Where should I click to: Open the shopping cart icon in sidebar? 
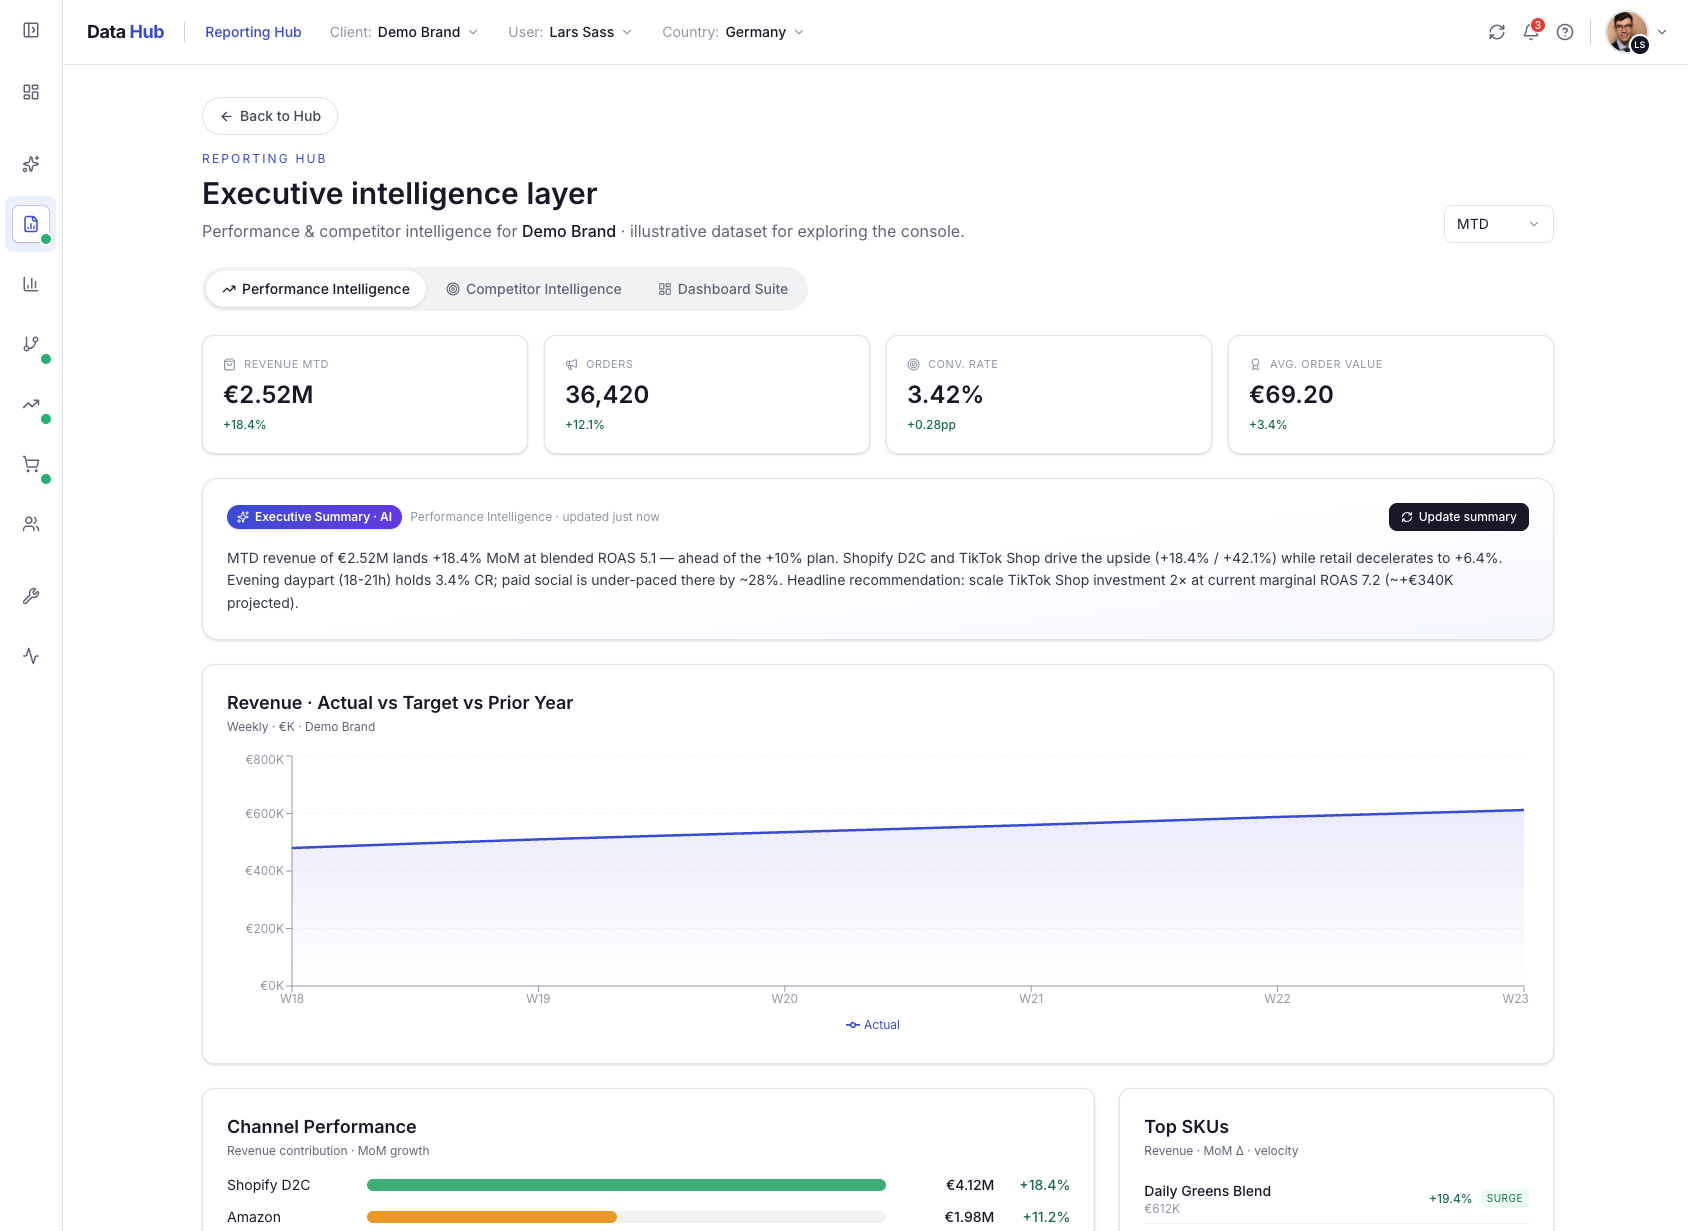(x=31, y=464)
